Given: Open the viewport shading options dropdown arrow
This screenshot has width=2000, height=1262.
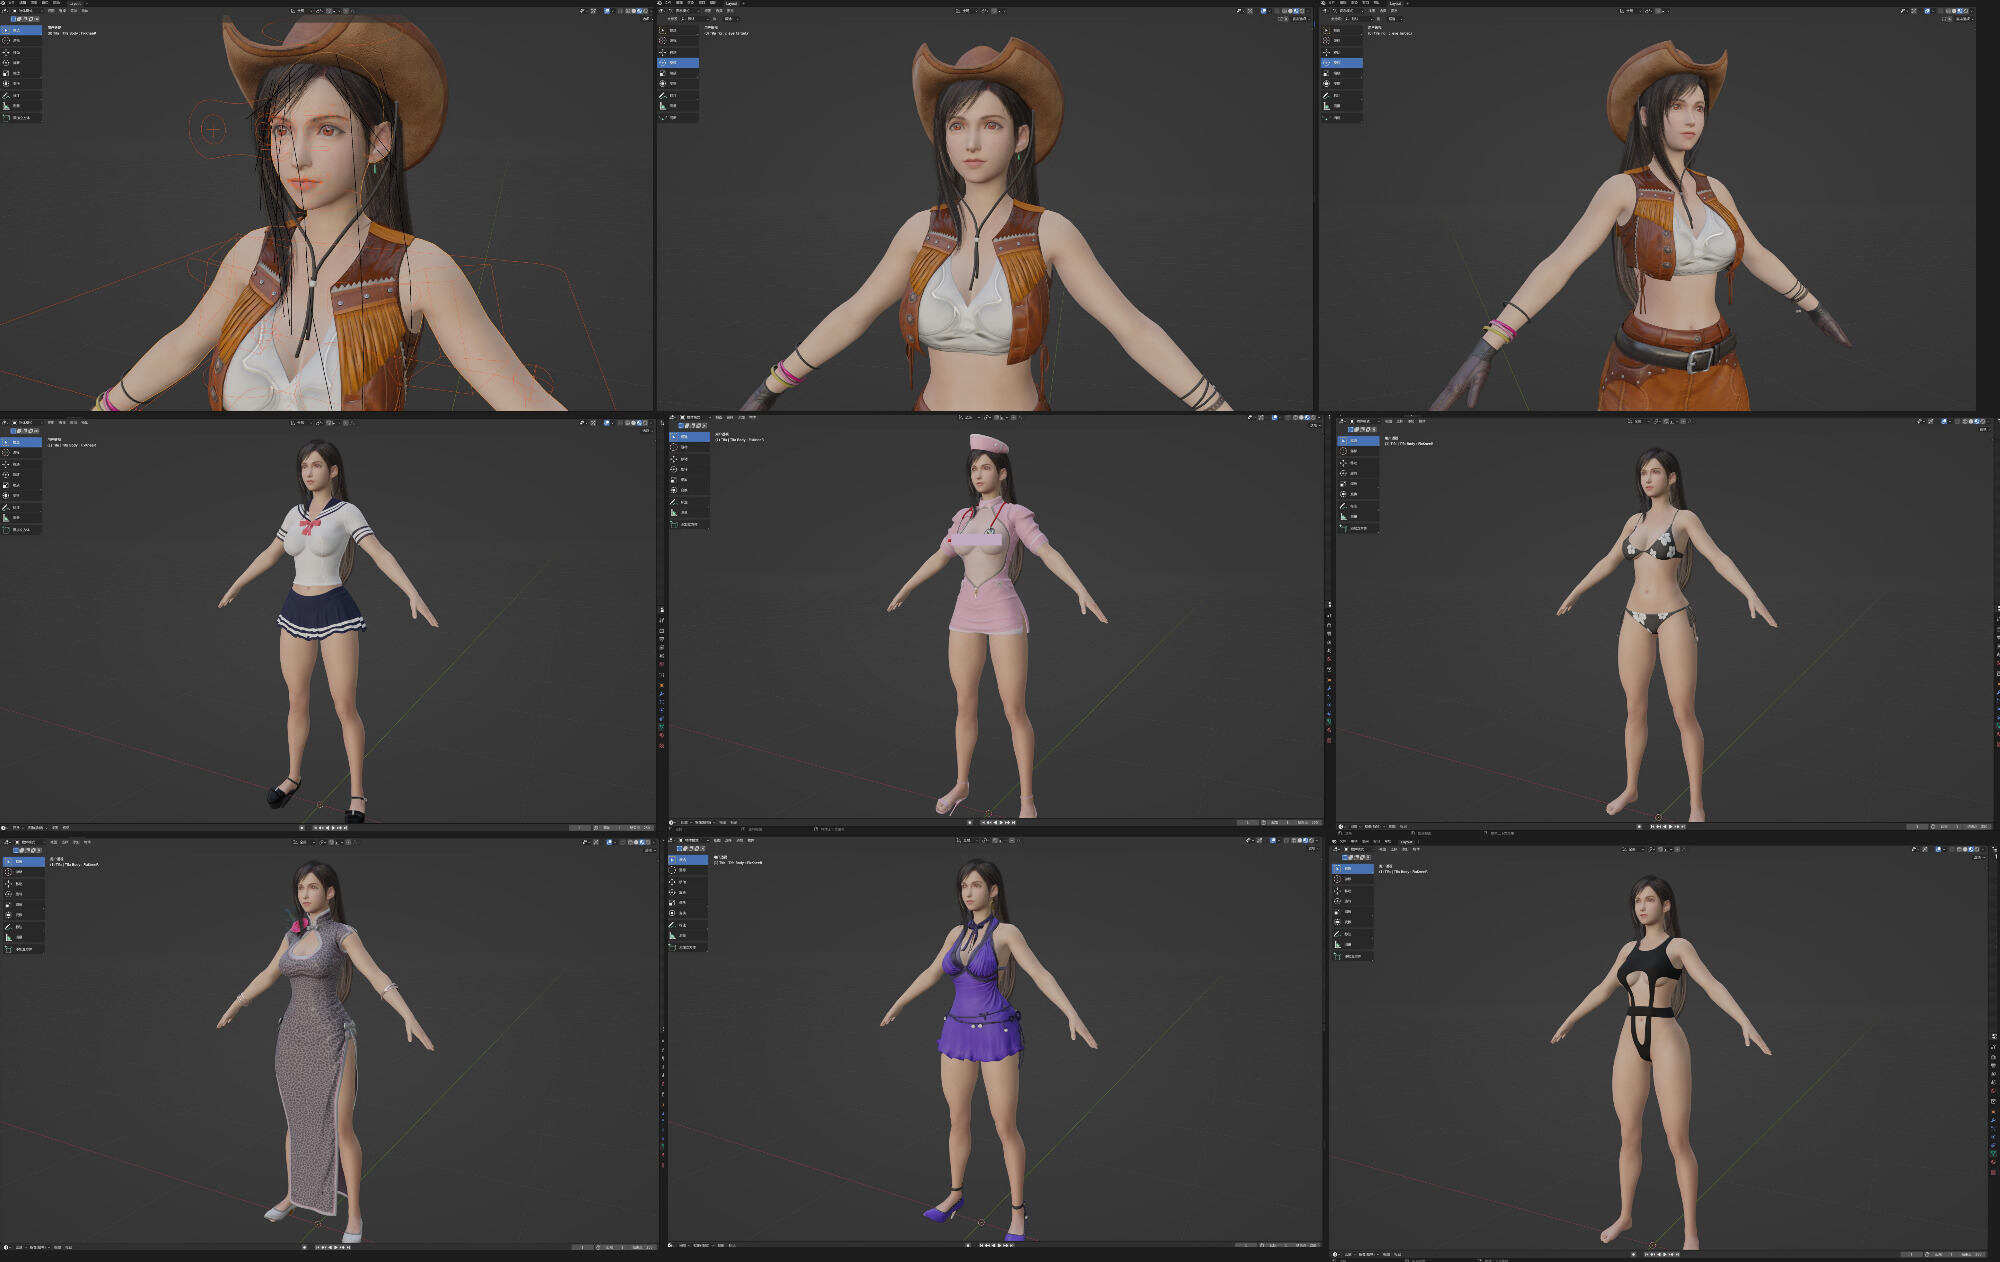Looking at the screenshot, I should [652, 13].
